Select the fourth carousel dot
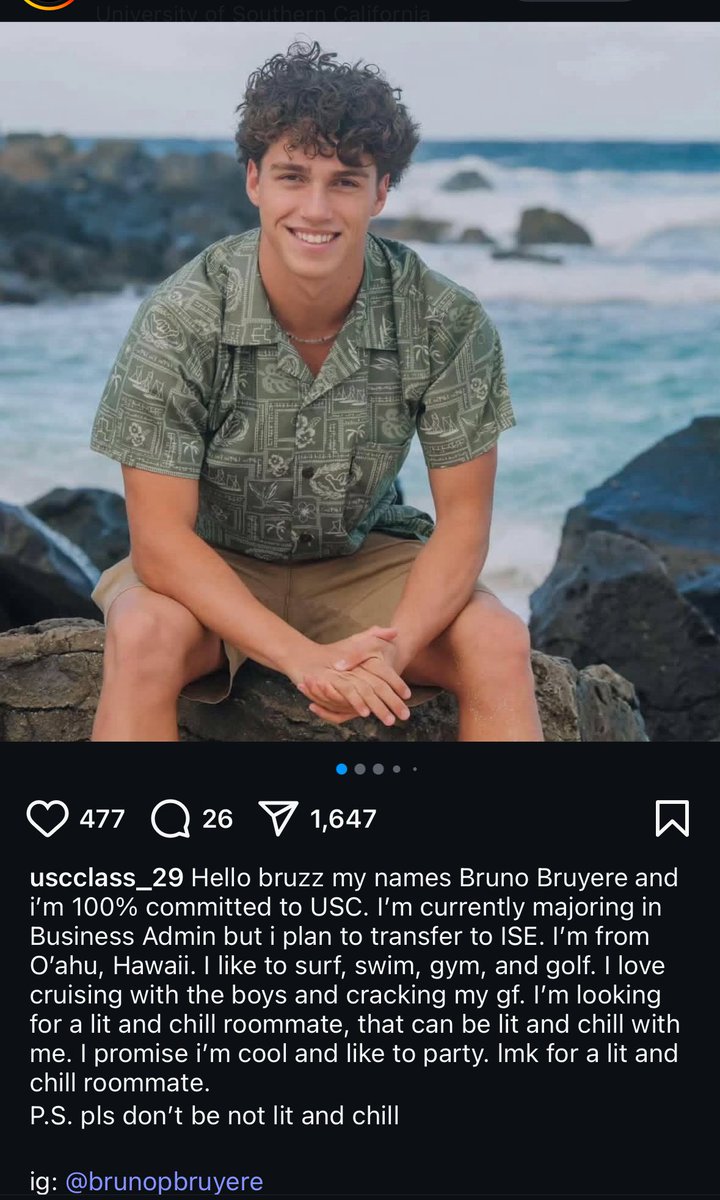720x1200 pixels. 397,769
